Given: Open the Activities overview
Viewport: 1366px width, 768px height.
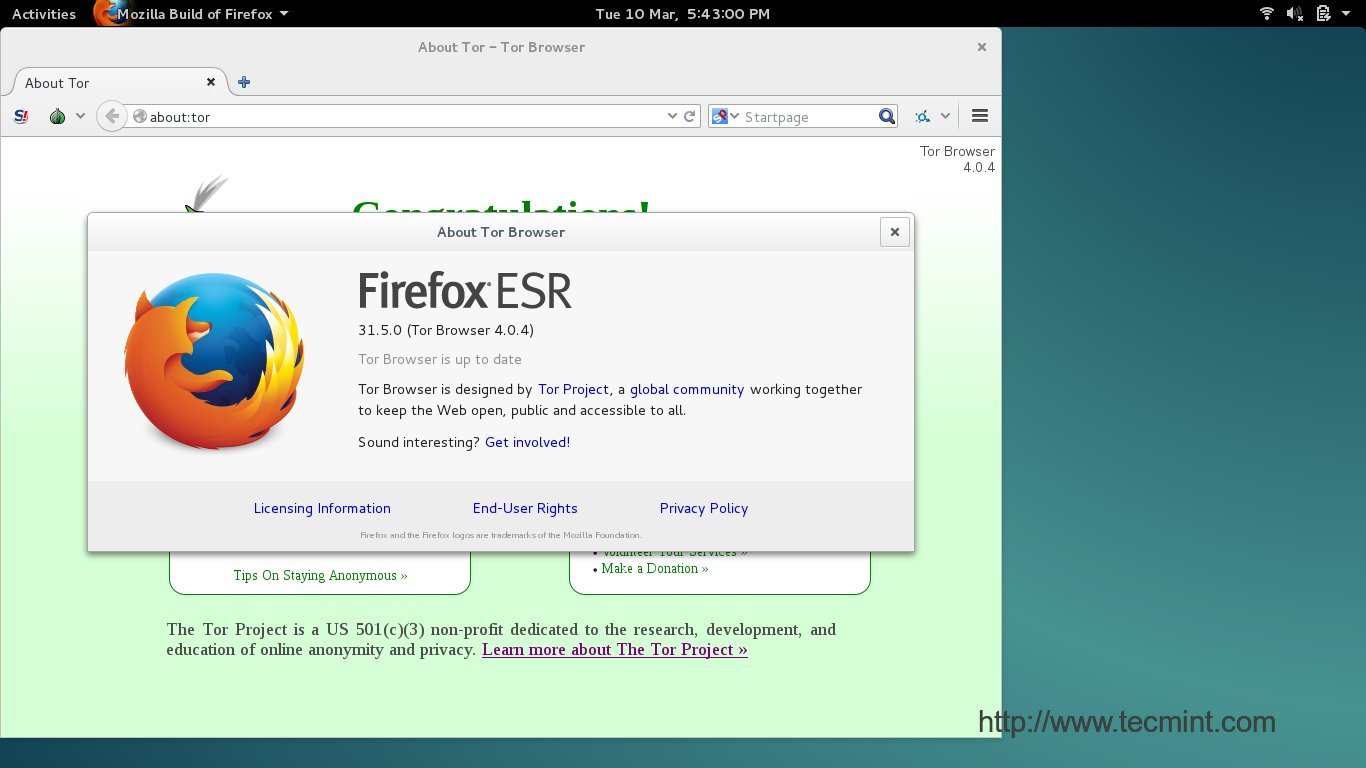Looking at the screenshot, I should point(44,14).
